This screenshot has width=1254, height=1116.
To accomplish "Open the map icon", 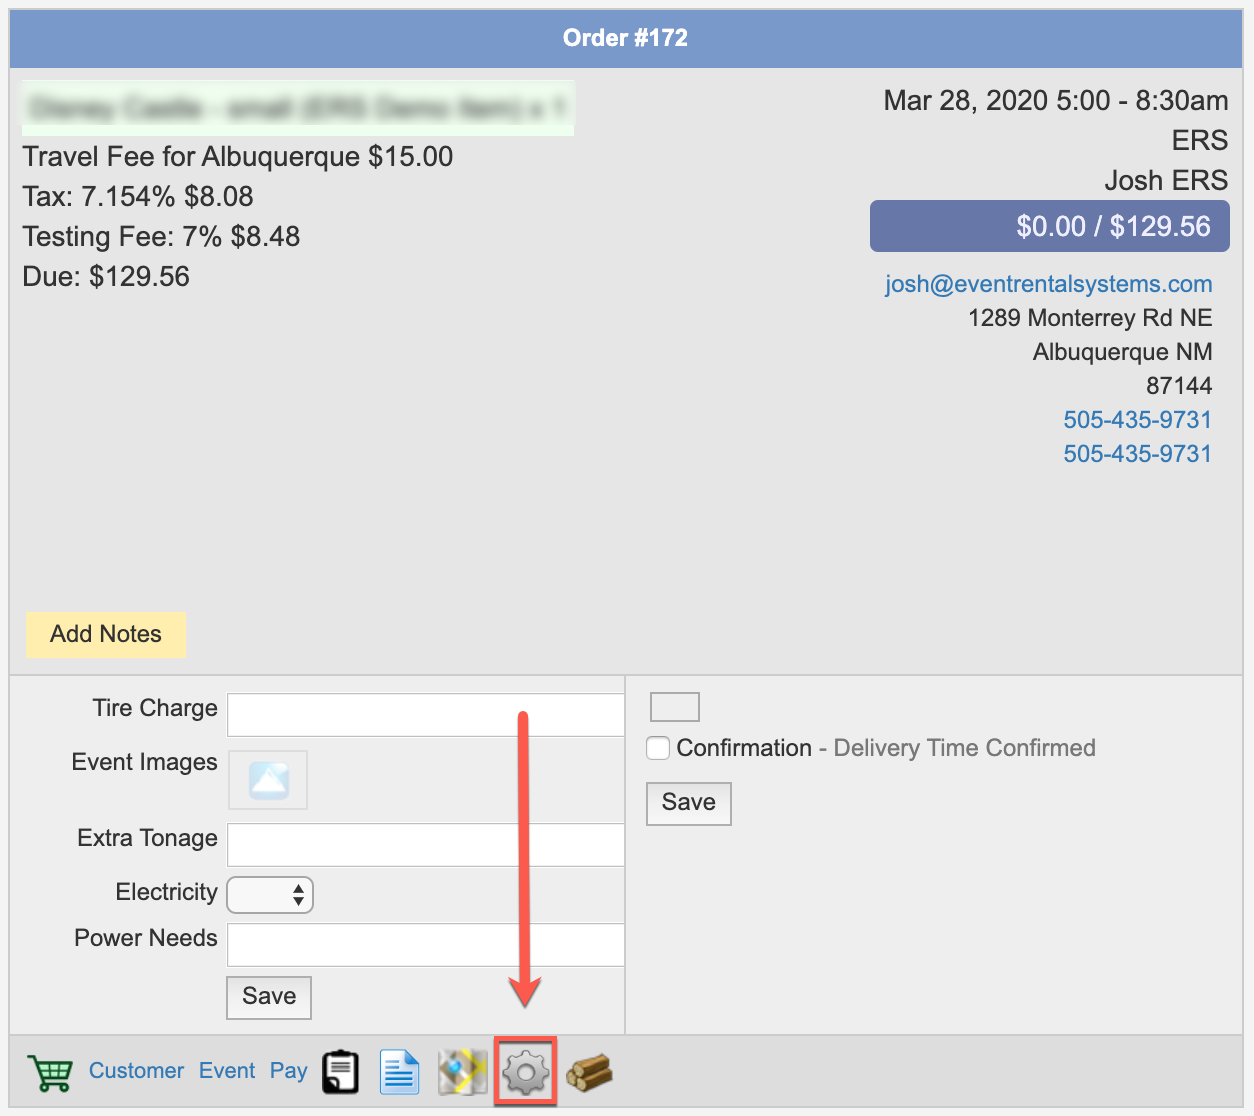I will (462, 1072).
